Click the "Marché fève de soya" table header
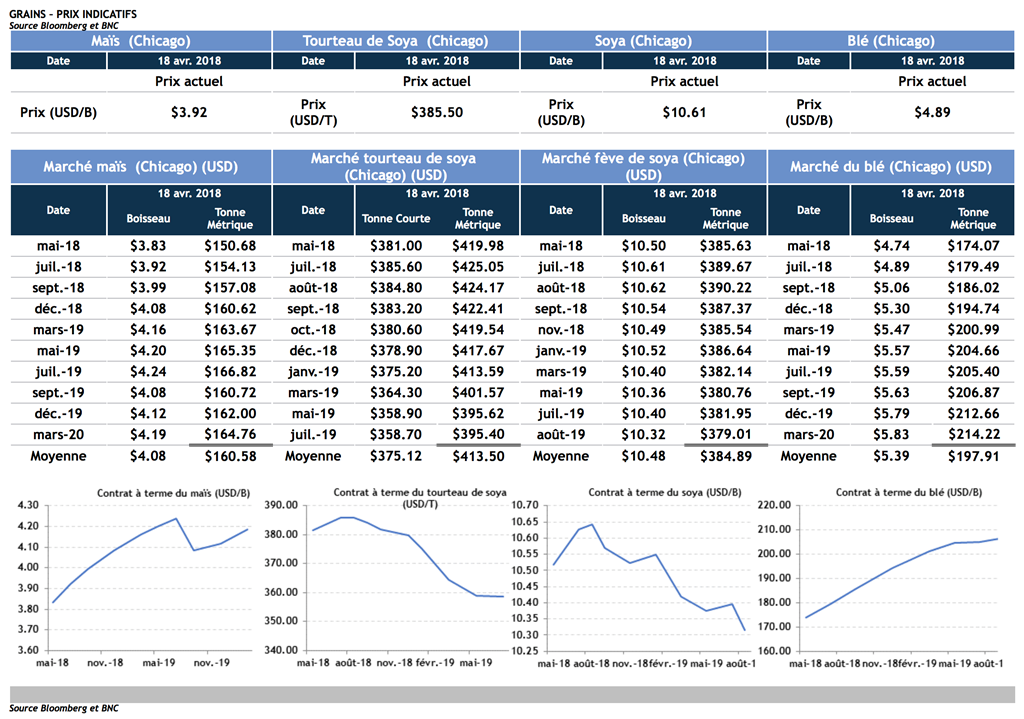Image resolution: width=1024 pixels, height=719 pixels. click(x=642, y=167)
